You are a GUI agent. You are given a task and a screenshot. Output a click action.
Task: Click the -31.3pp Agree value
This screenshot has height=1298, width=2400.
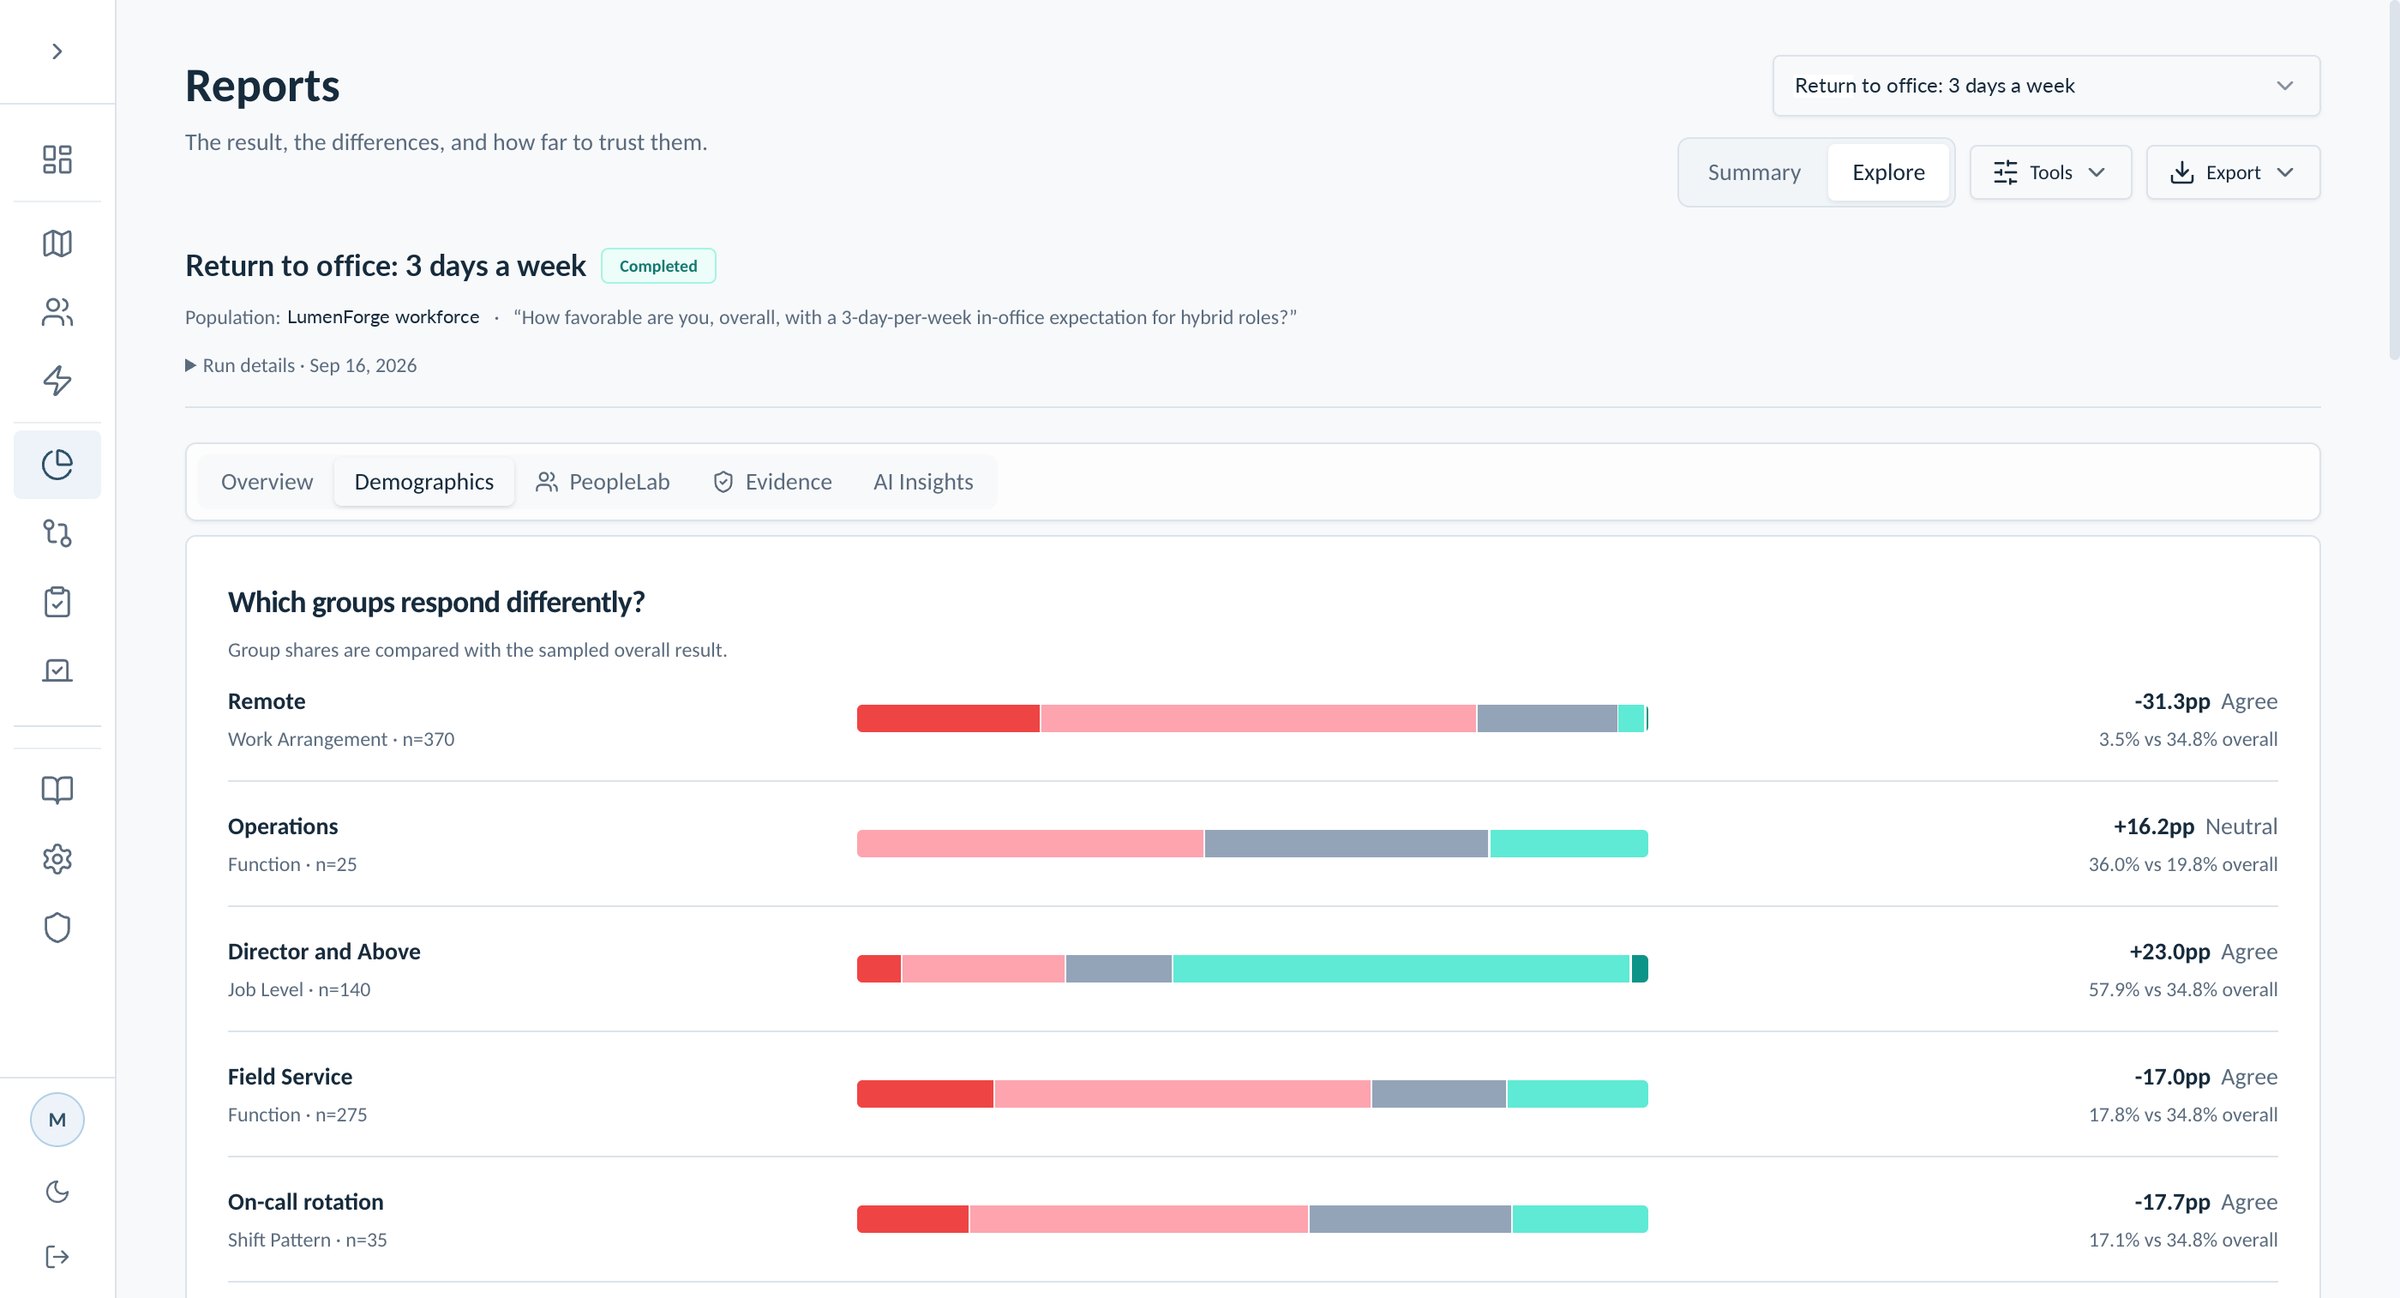pos(2205,701)
